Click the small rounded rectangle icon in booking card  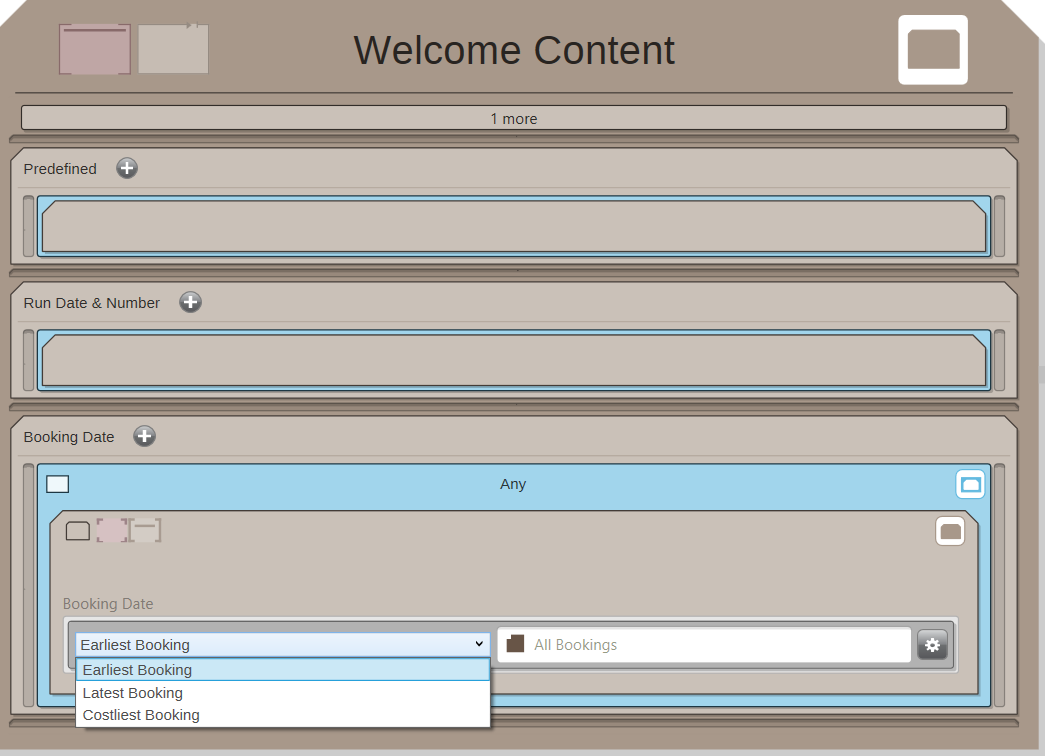pos(78,531)
